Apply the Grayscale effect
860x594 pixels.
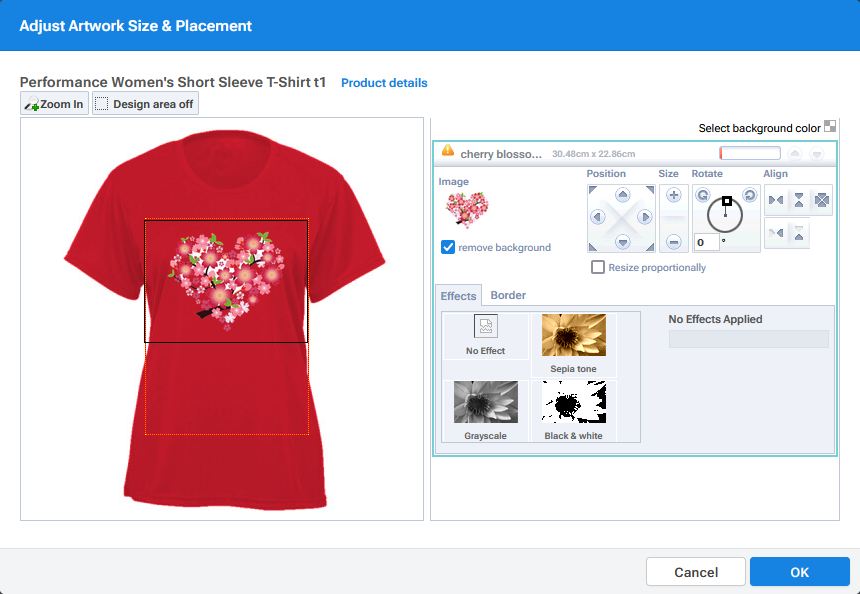coord(485,411)
